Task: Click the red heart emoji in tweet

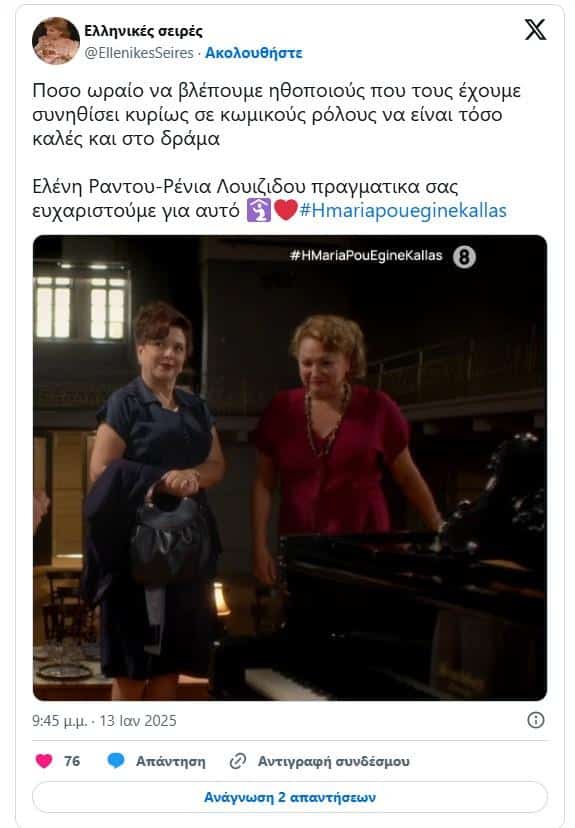Action: [286, 210]
